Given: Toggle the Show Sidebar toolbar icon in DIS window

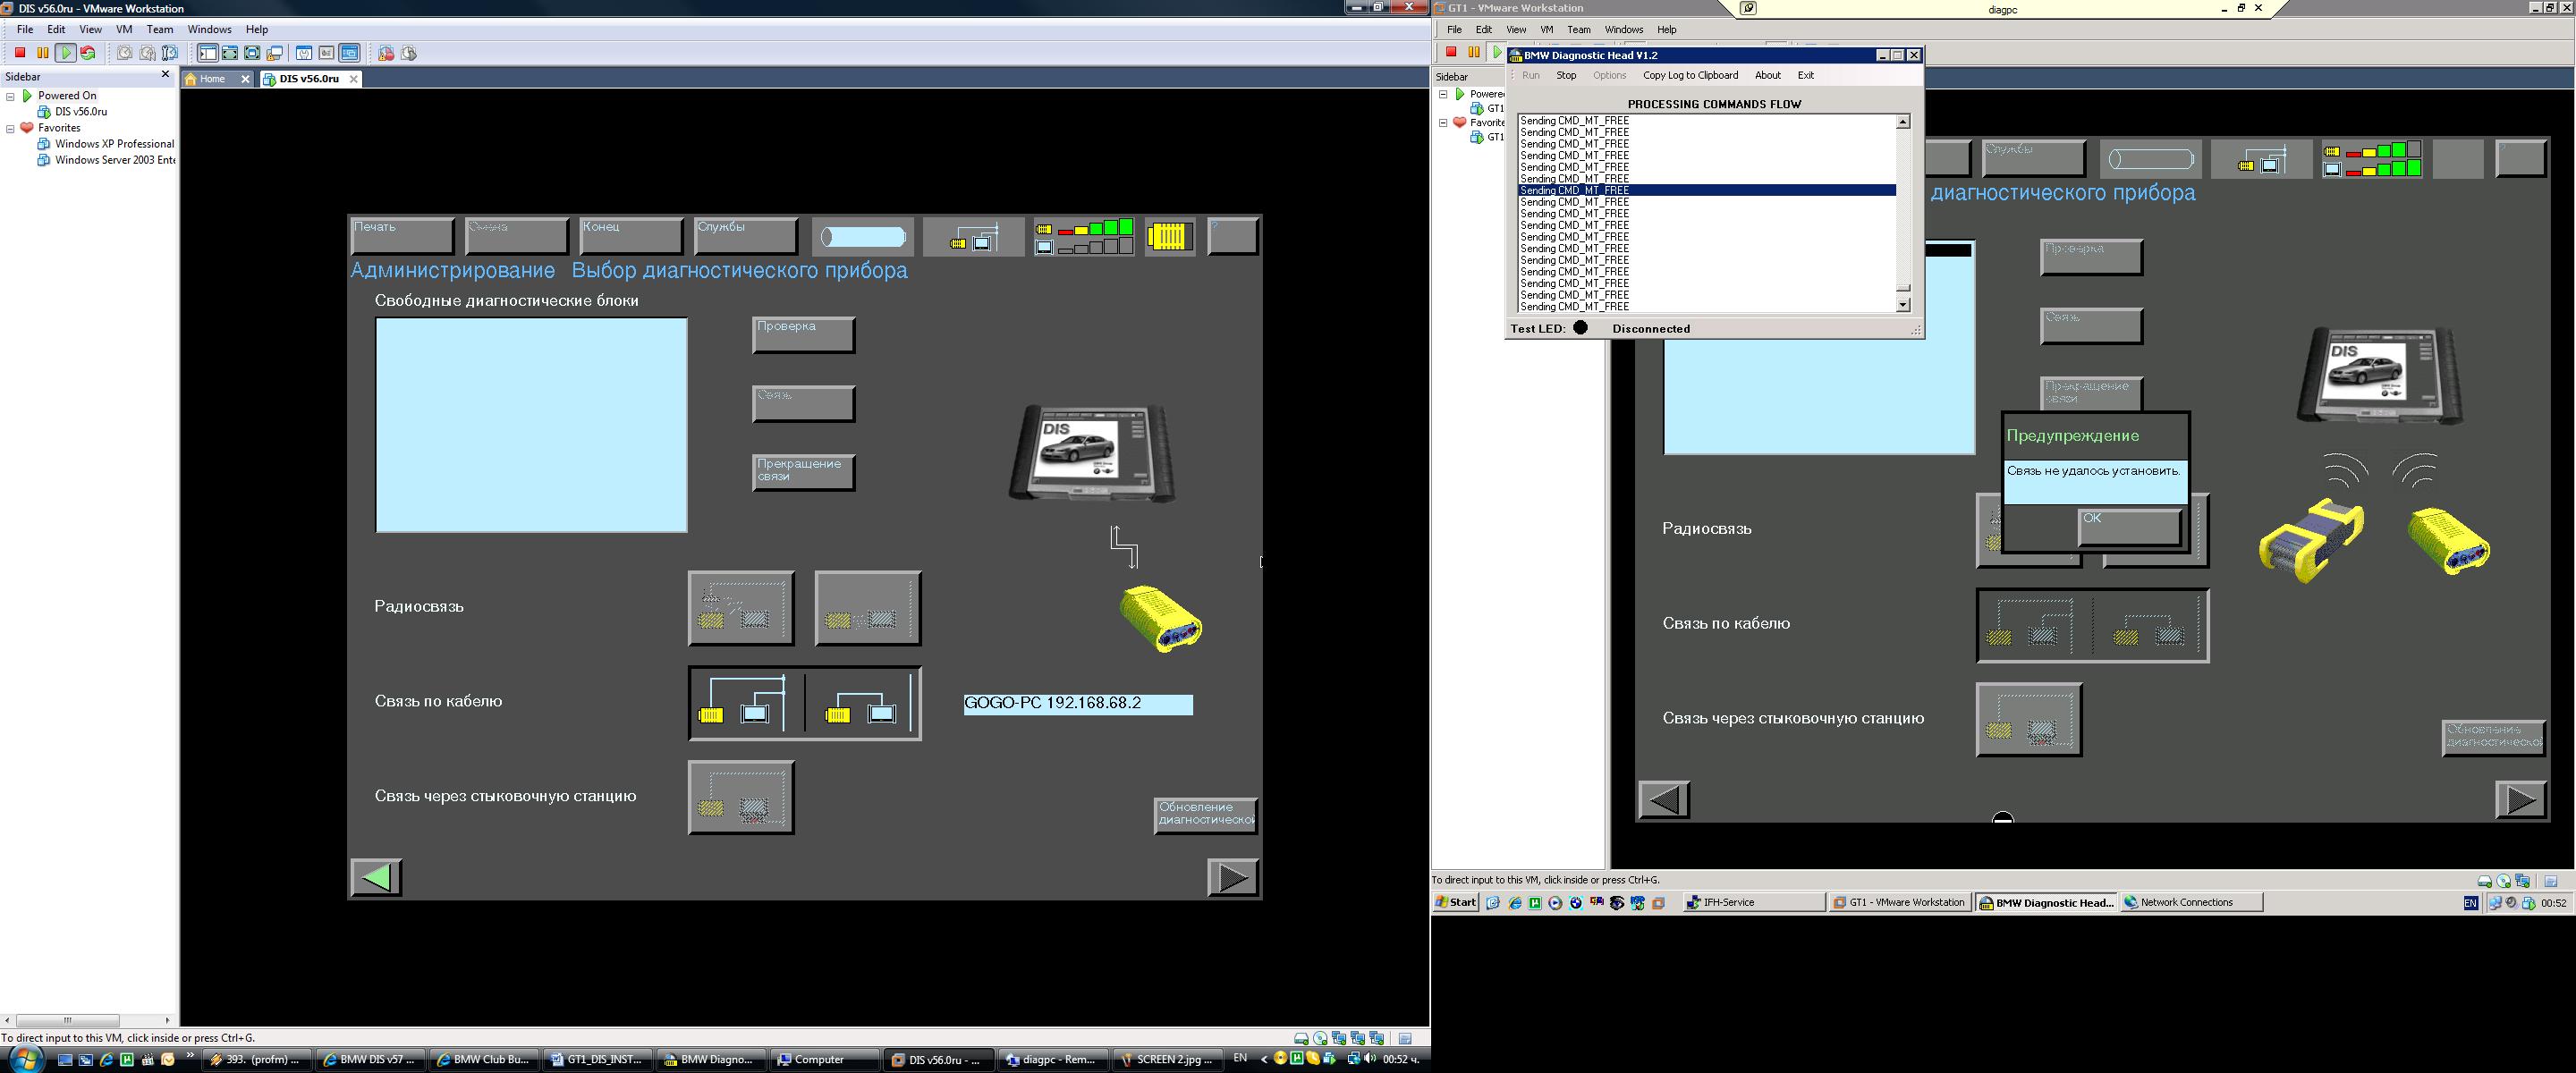Looking at the screenshot, I should pyautogui.click(x=208, y=53).
